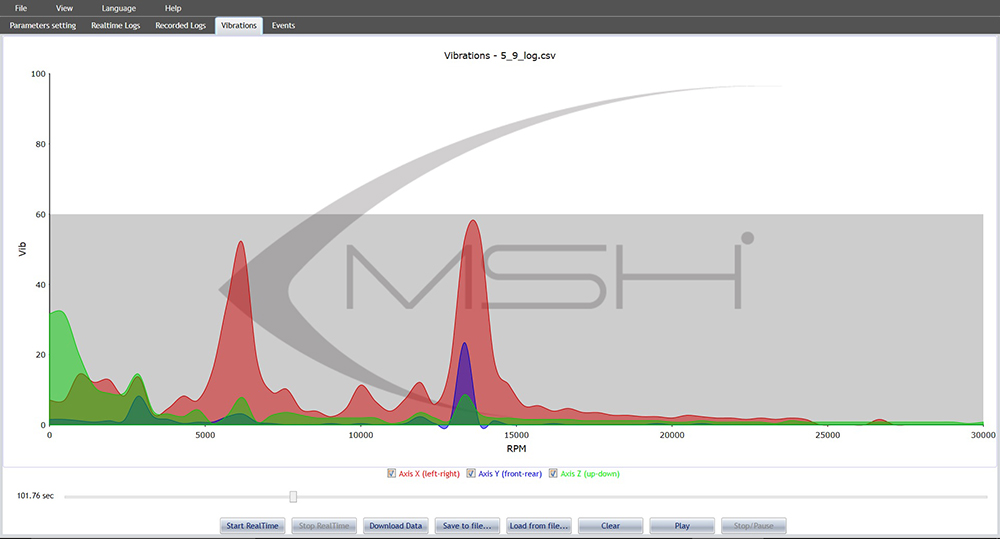Clear the vibration chart data
The height and width of the screenshot is (539, 1000).
point(610,526)
